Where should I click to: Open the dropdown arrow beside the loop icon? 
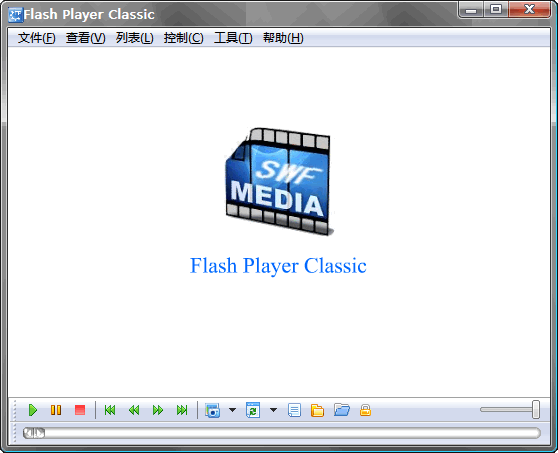coord(273,410)
